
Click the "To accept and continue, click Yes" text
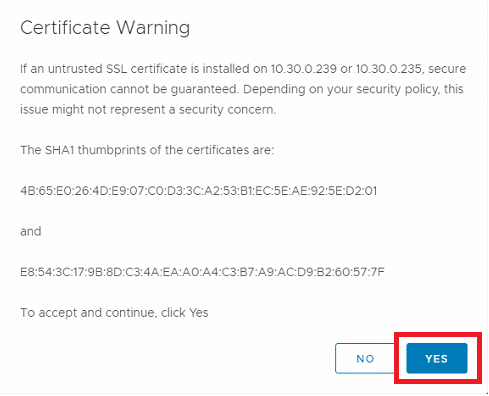[x=114, y=313]
